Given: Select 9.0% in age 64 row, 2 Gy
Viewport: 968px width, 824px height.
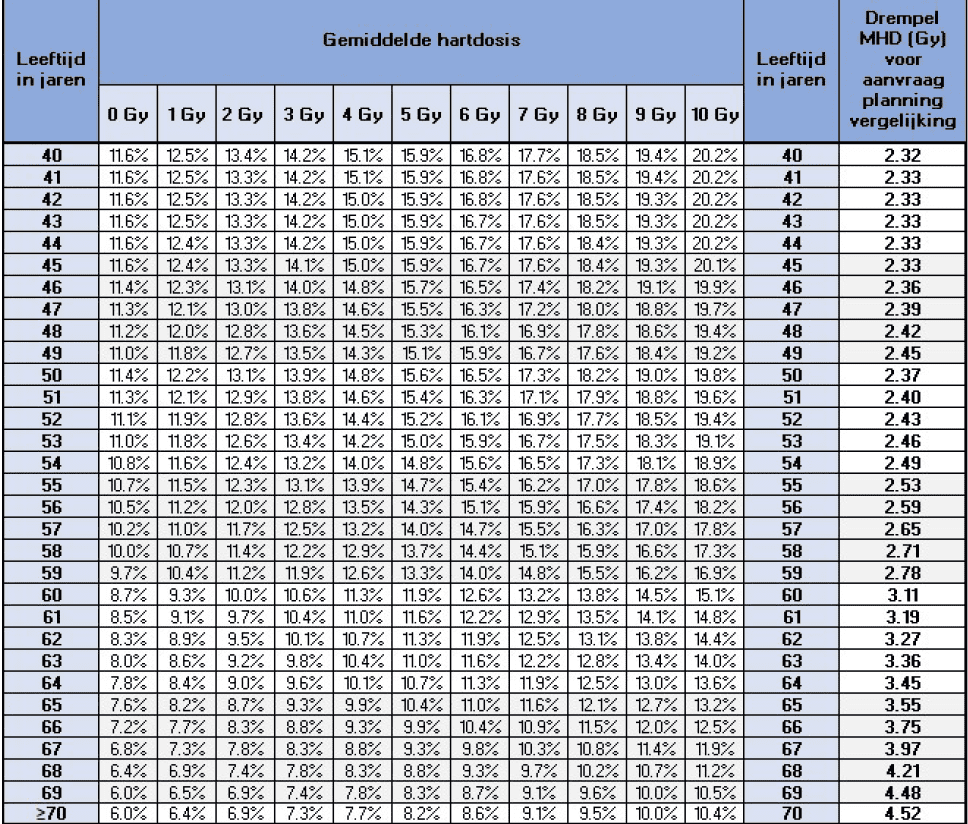Looking at the screenshot, I should click(245, 683).
